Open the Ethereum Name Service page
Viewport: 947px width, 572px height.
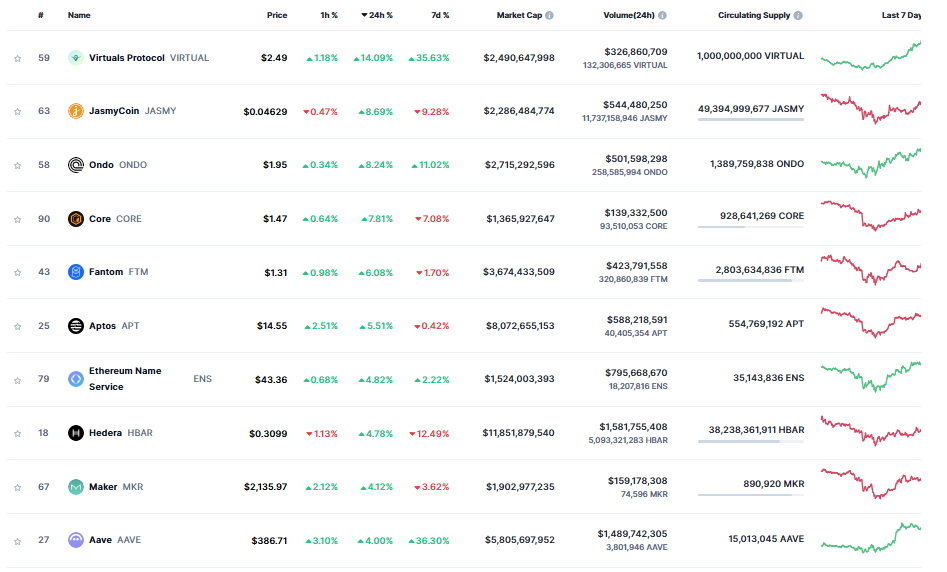[x=125, y=379]
